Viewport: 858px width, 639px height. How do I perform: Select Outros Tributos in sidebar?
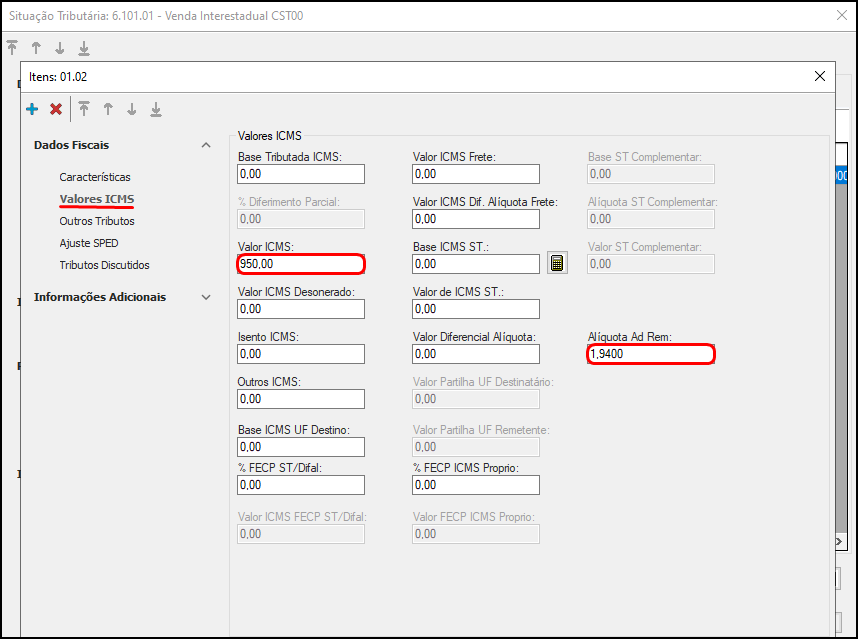[97, 221]
